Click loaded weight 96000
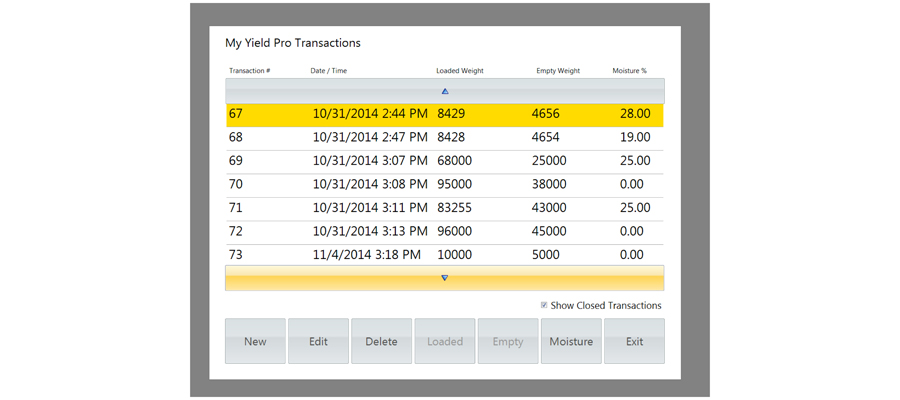The image size is (900, 400). click(x=454, y=231)
